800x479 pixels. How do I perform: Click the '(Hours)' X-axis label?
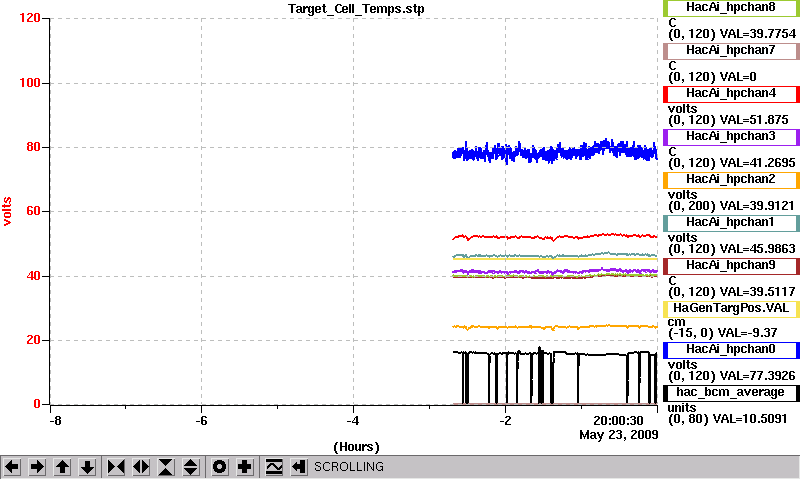coord(356,447)
